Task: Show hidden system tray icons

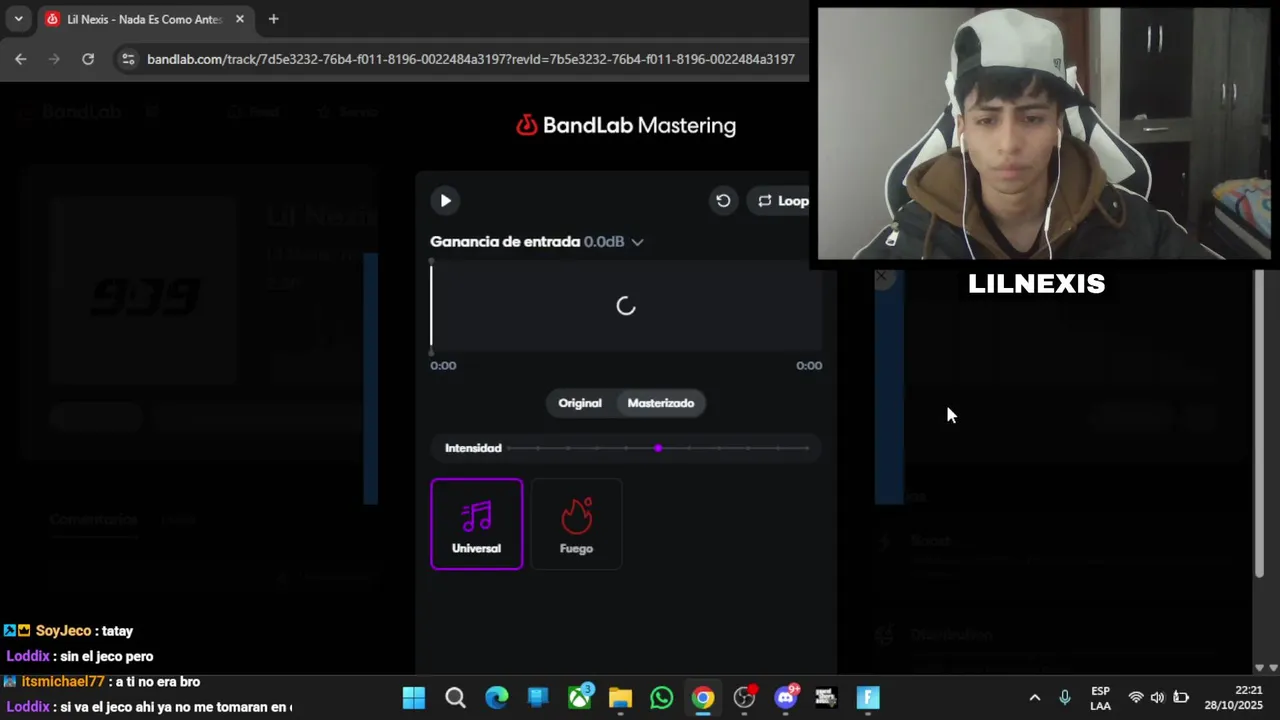Action: pyautogui.click(x=1035, y=698)
